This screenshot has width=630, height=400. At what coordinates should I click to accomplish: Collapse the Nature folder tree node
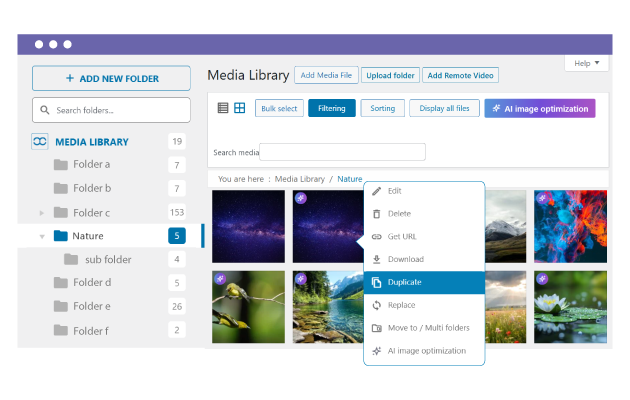point(42,236)
